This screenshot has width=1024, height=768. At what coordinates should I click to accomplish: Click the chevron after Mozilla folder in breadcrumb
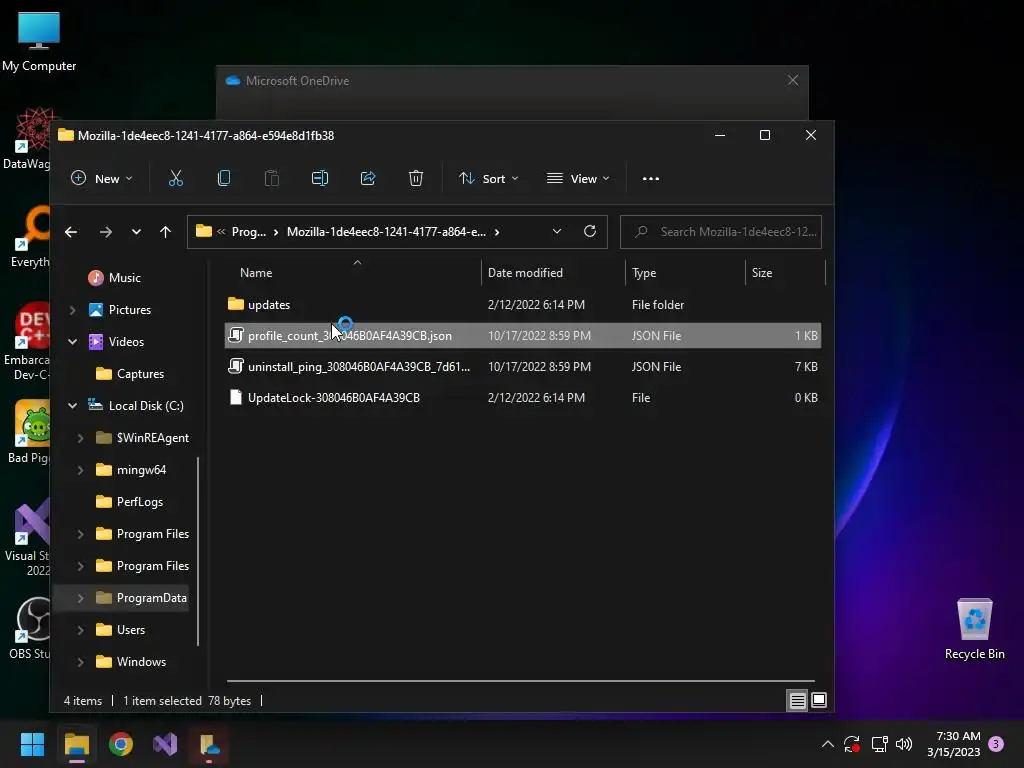pos(497,232)
